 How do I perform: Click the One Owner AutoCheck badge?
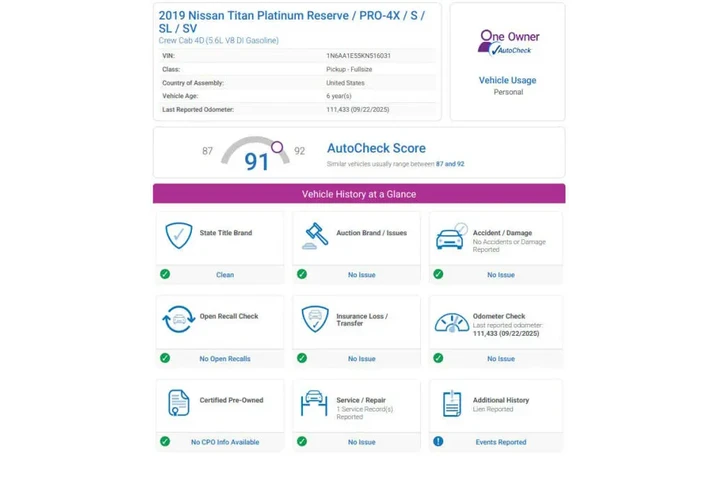point(508,42)
